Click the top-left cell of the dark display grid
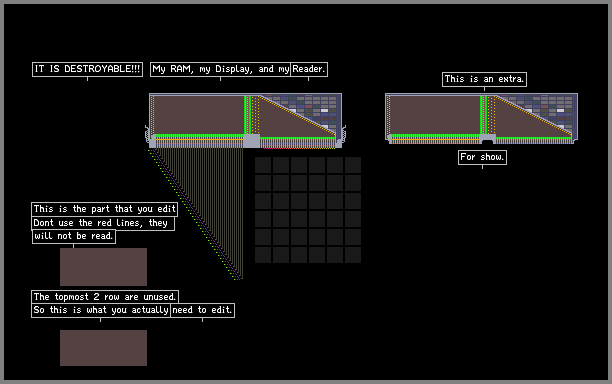This screenshot has width=612, height=384. pyautogui.click(x=263, y=165)
